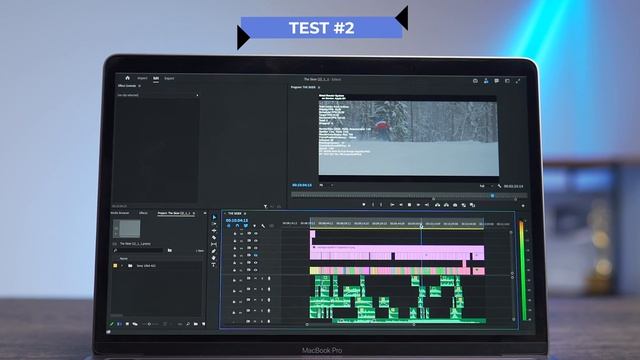Open the Home screen icon in Premiere
The height and width of the screenshot is (360, 640).
click(127, 78)
